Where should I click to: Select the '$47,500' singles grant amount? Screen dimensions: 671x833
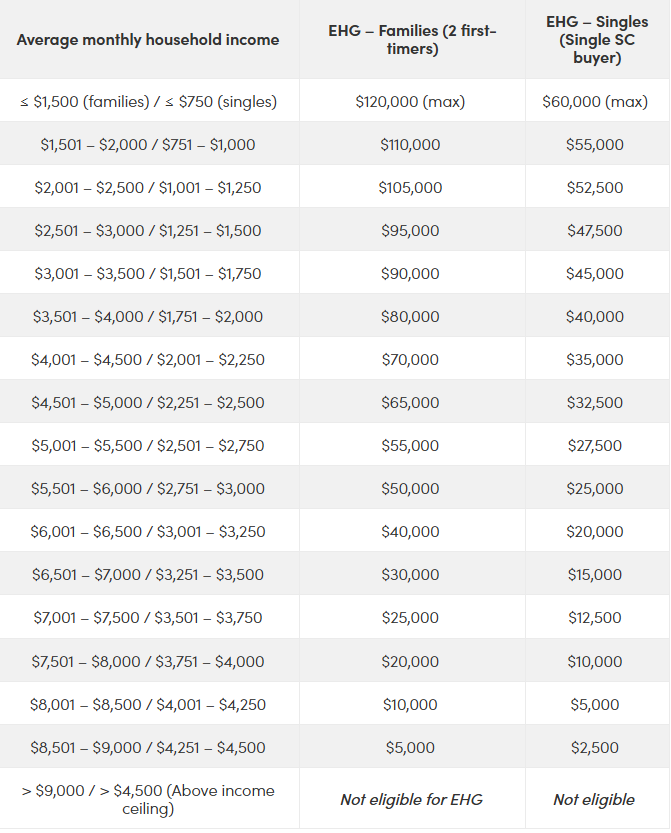(595, 231)
